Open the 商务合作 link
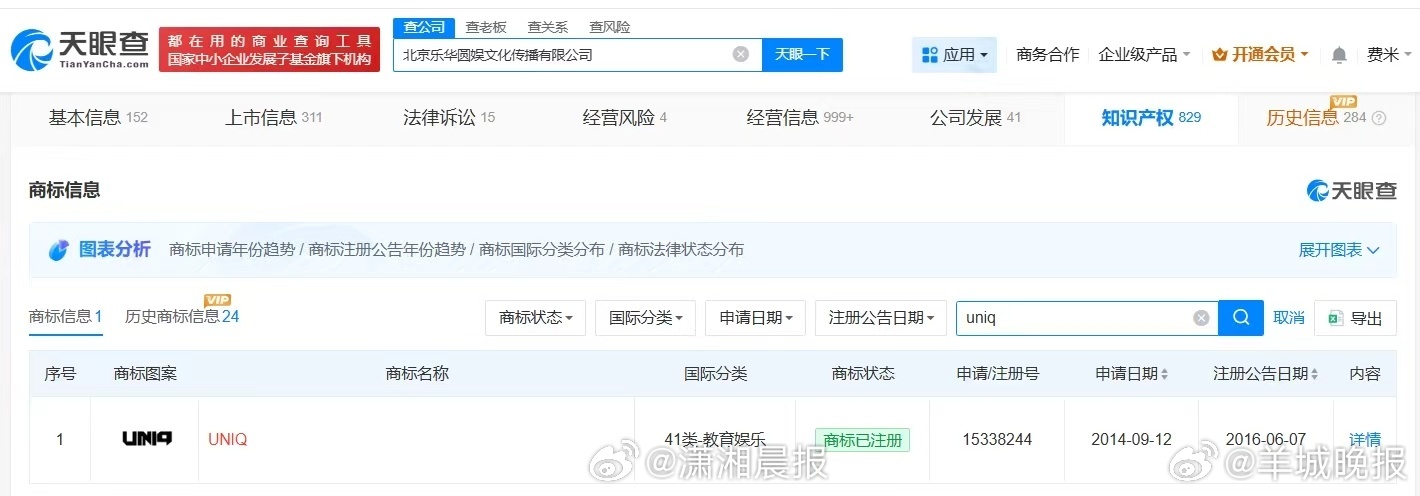The image size is (1420, 496). [1048, 55]
